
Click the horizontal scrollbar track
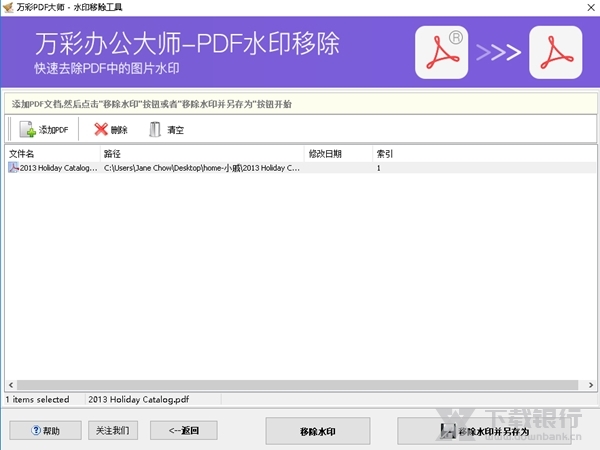tap(297, 385)
